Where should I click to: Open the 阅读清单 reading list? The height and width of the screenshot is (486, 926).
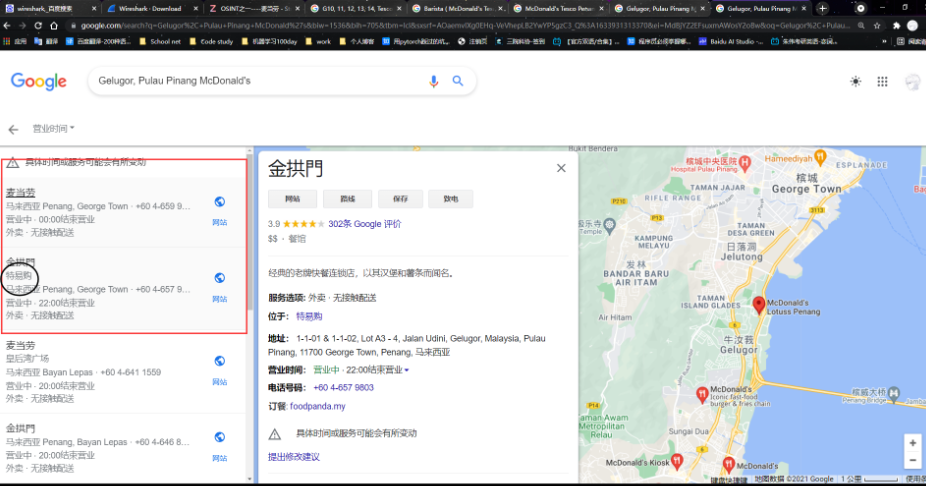(910, 41)
